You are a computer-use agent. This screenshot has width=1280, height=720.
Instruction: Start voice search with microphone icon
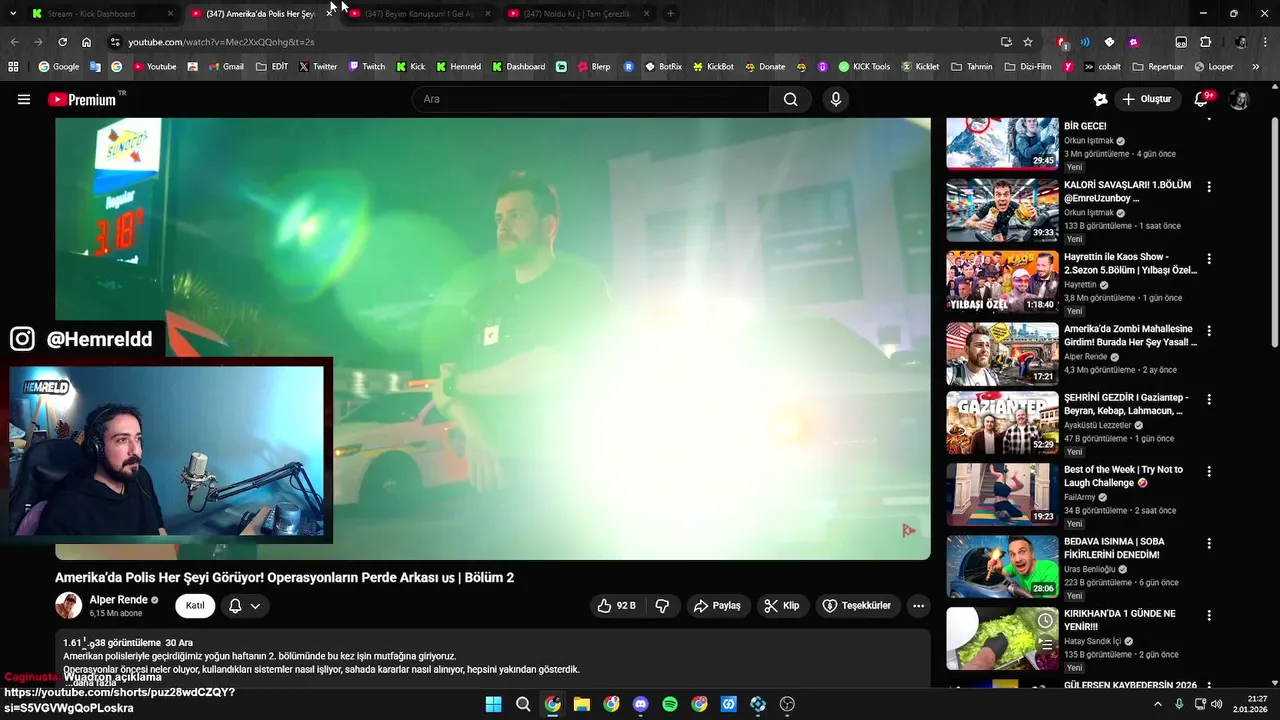[x=836, y=99]
